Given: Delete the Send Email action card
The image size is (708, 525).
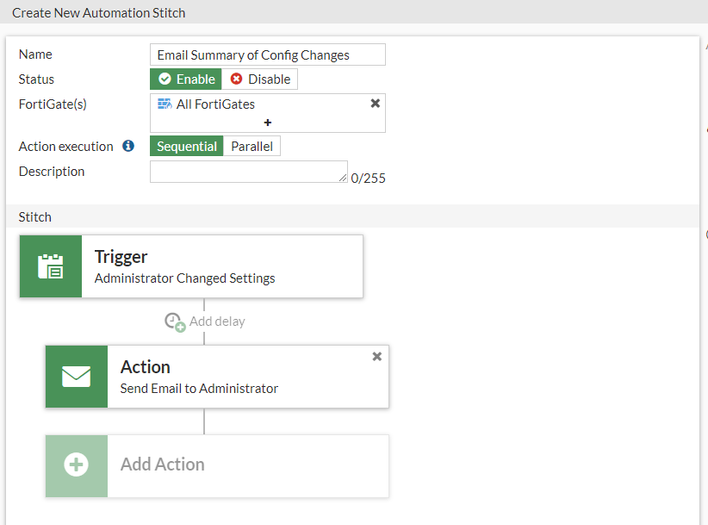Looking at the screenshot, I should [x=377, y=356].
